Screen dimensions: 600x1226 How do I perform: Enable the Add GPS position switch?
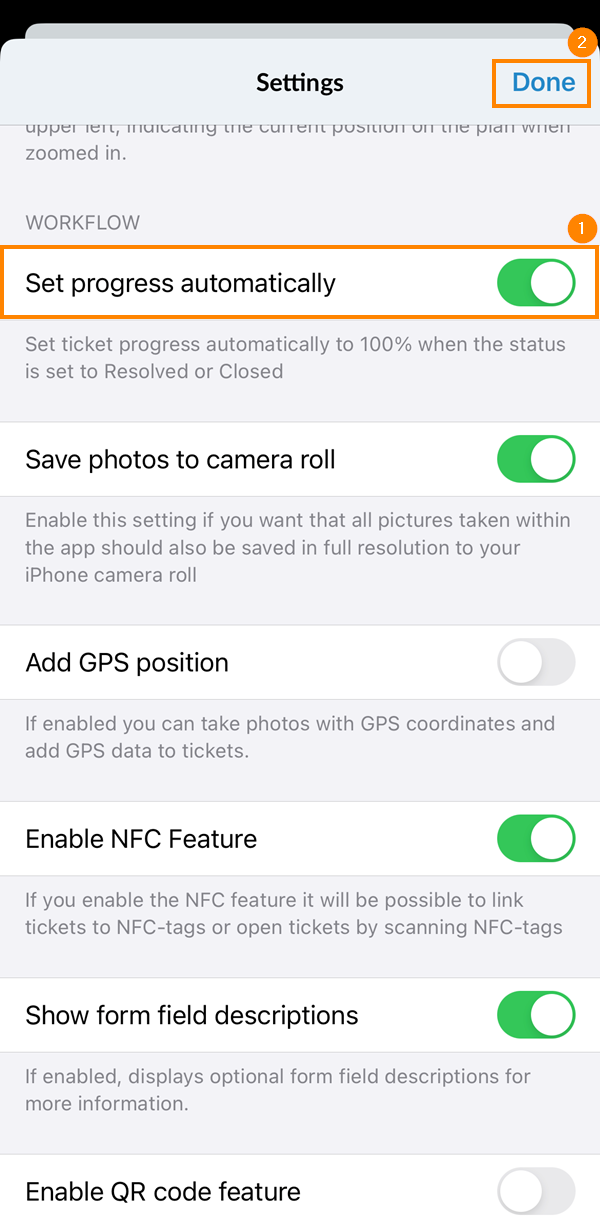(x=536, y=662)
